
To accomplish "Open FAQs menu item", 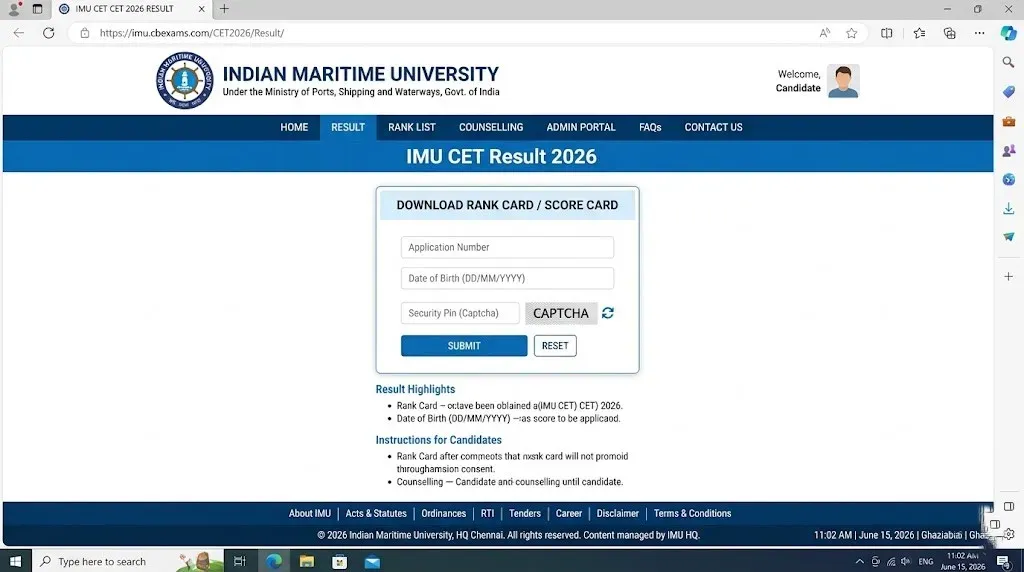I will click(x=650, y=127).
